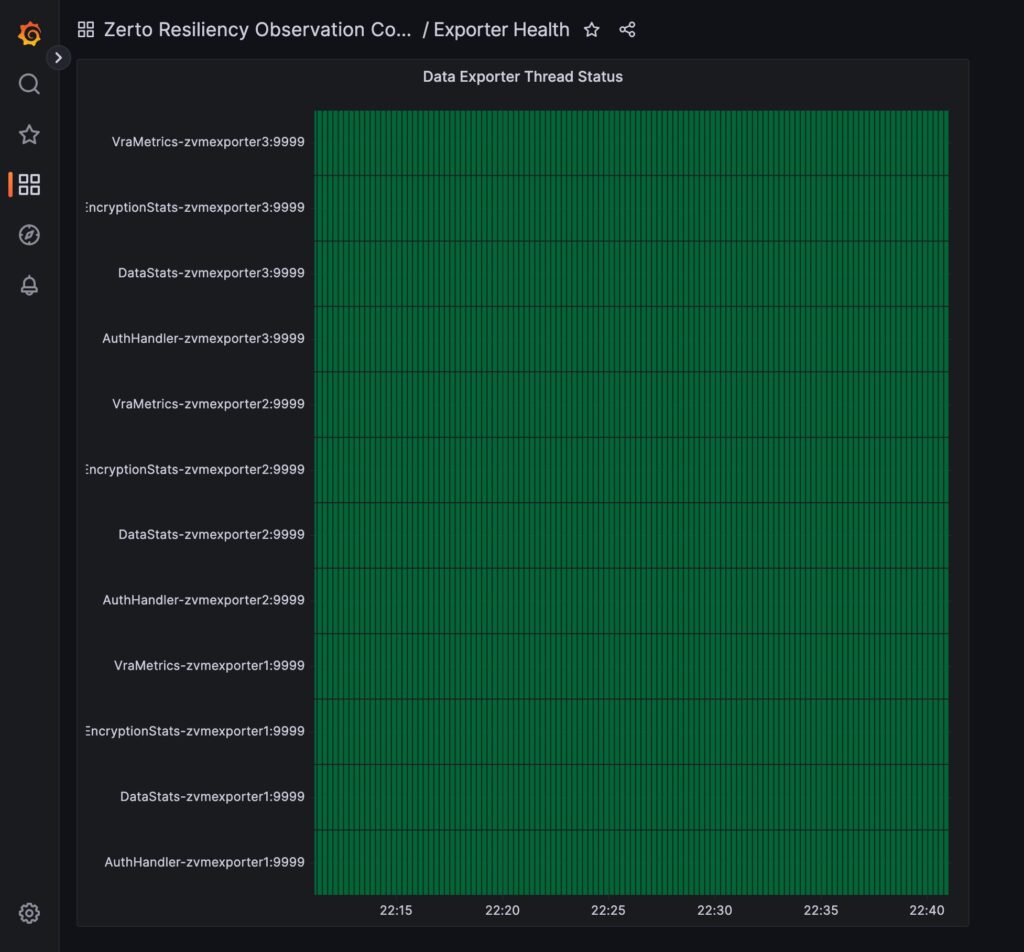Open the Configuration gear icon
This screenshot has width=1024, height=952.
[29, 913]
